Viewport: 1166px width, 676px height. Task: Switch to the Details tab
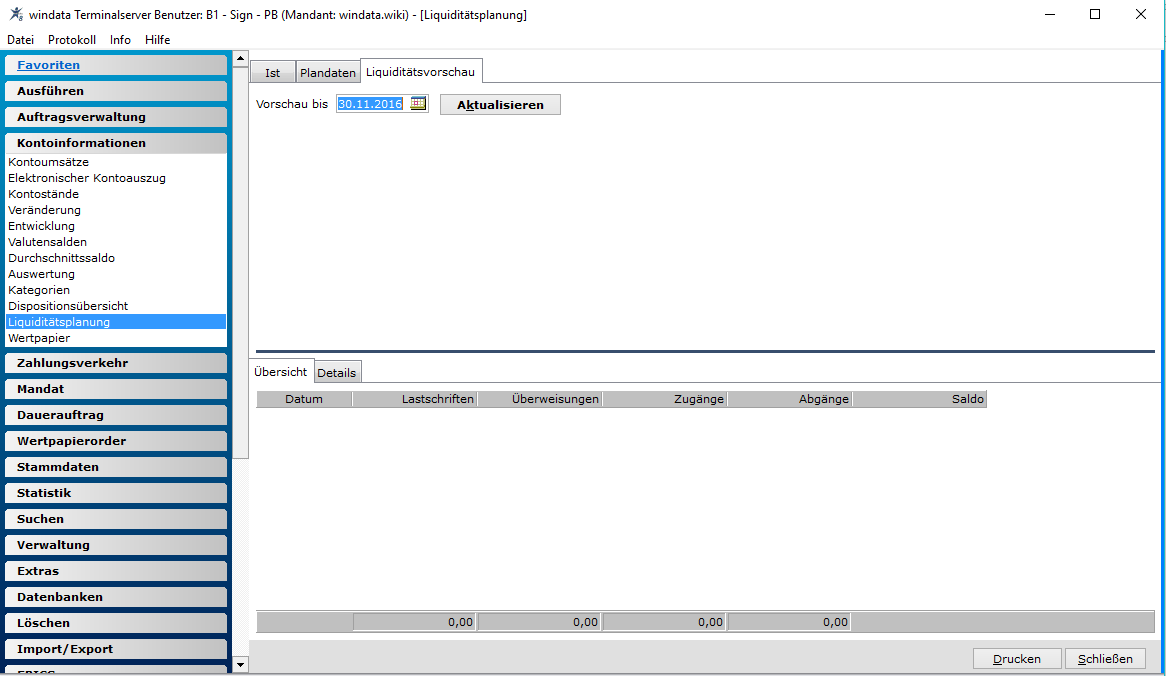pyautogui.click(x=337, y=373)
